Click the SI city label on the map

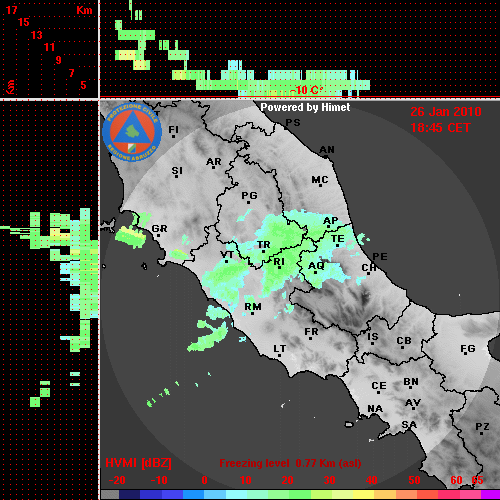point(177,171)
